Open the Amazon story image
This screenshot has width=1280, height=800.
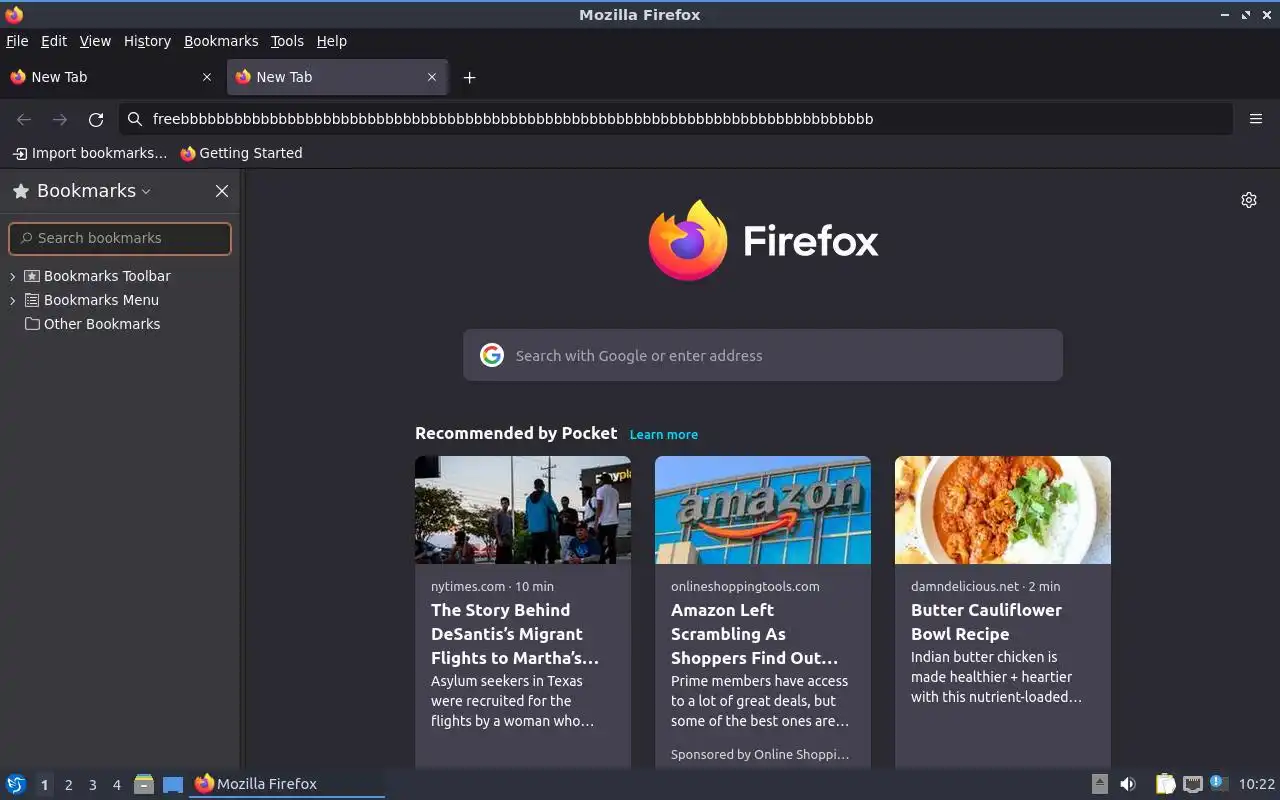763,510
